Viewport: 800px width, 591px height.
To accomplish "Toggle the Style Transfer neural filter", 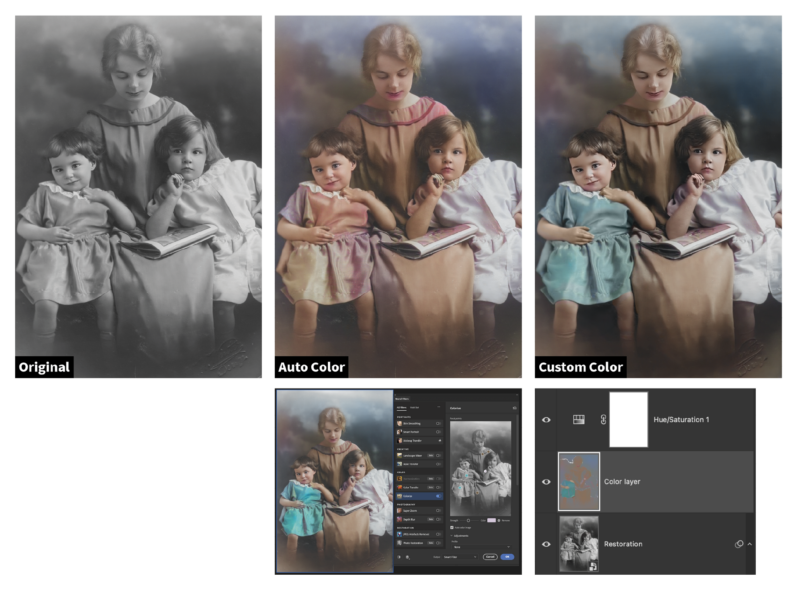I will (438, 464).
